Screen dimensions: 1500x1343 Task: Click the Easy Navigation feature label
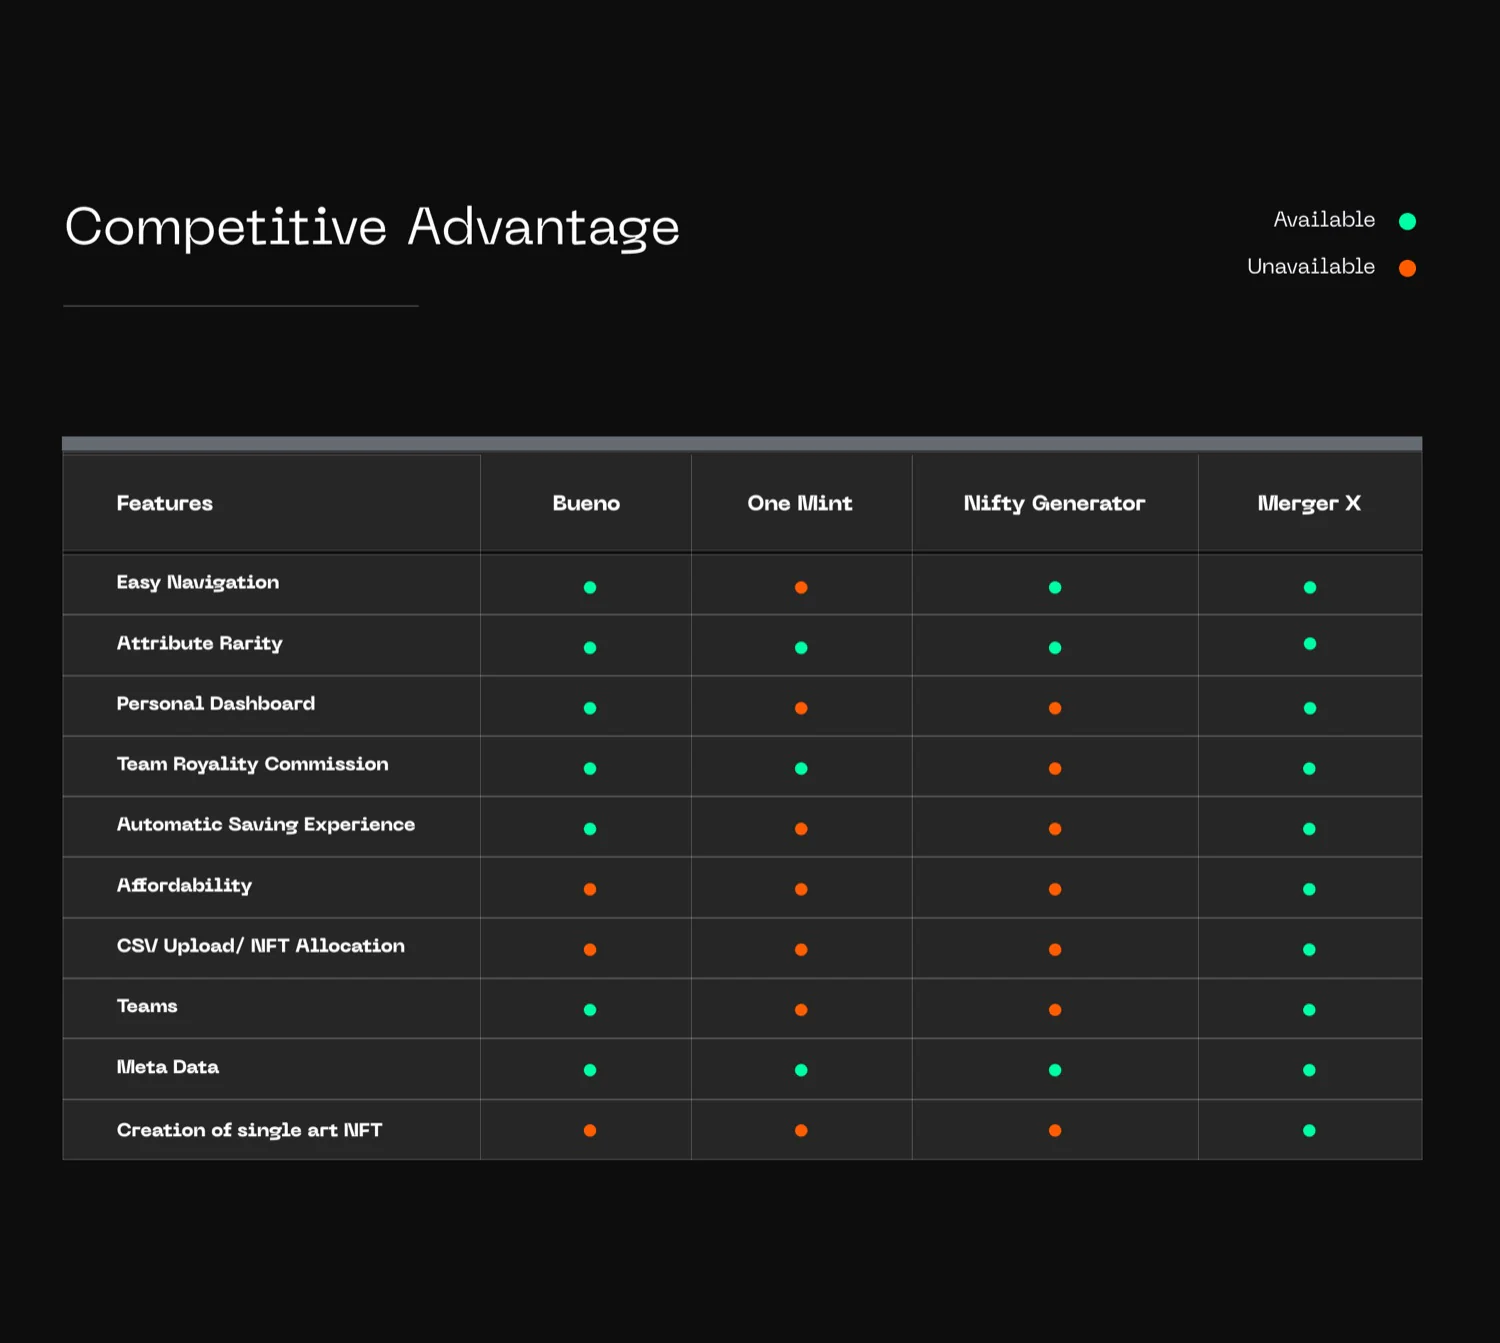click(198, 583)
